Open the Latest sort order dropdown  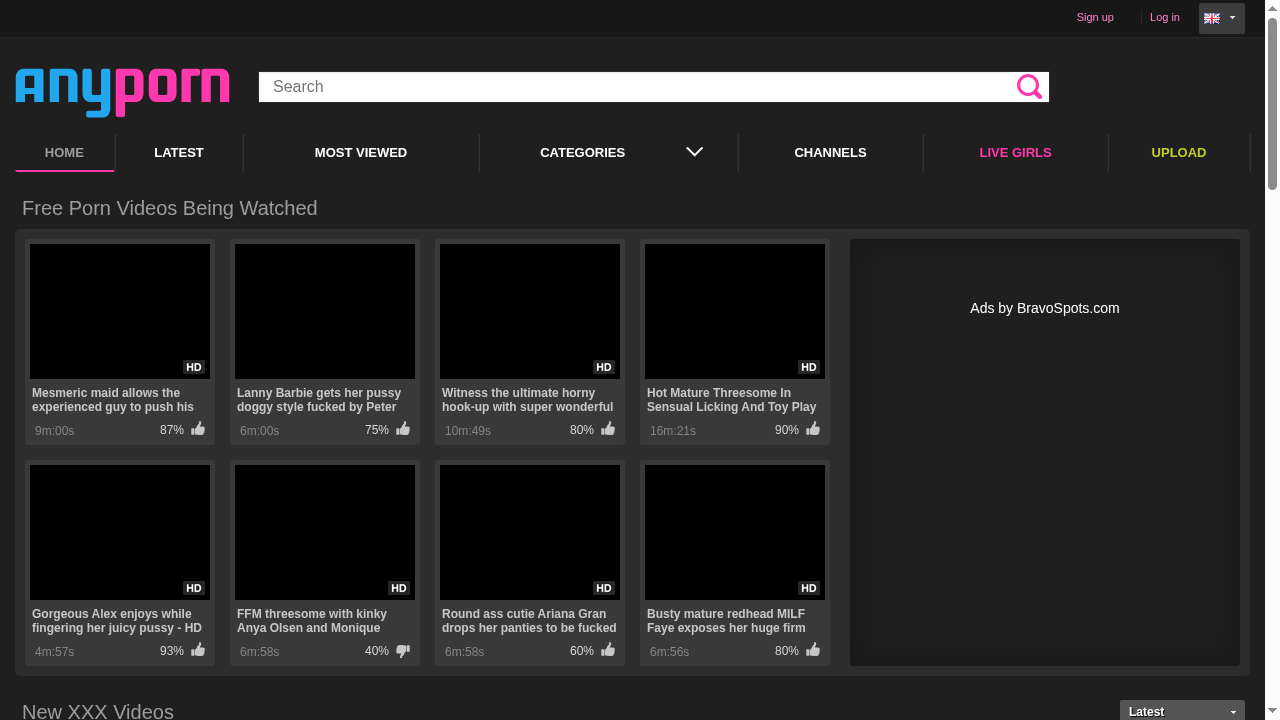[x=1181, y=711]
